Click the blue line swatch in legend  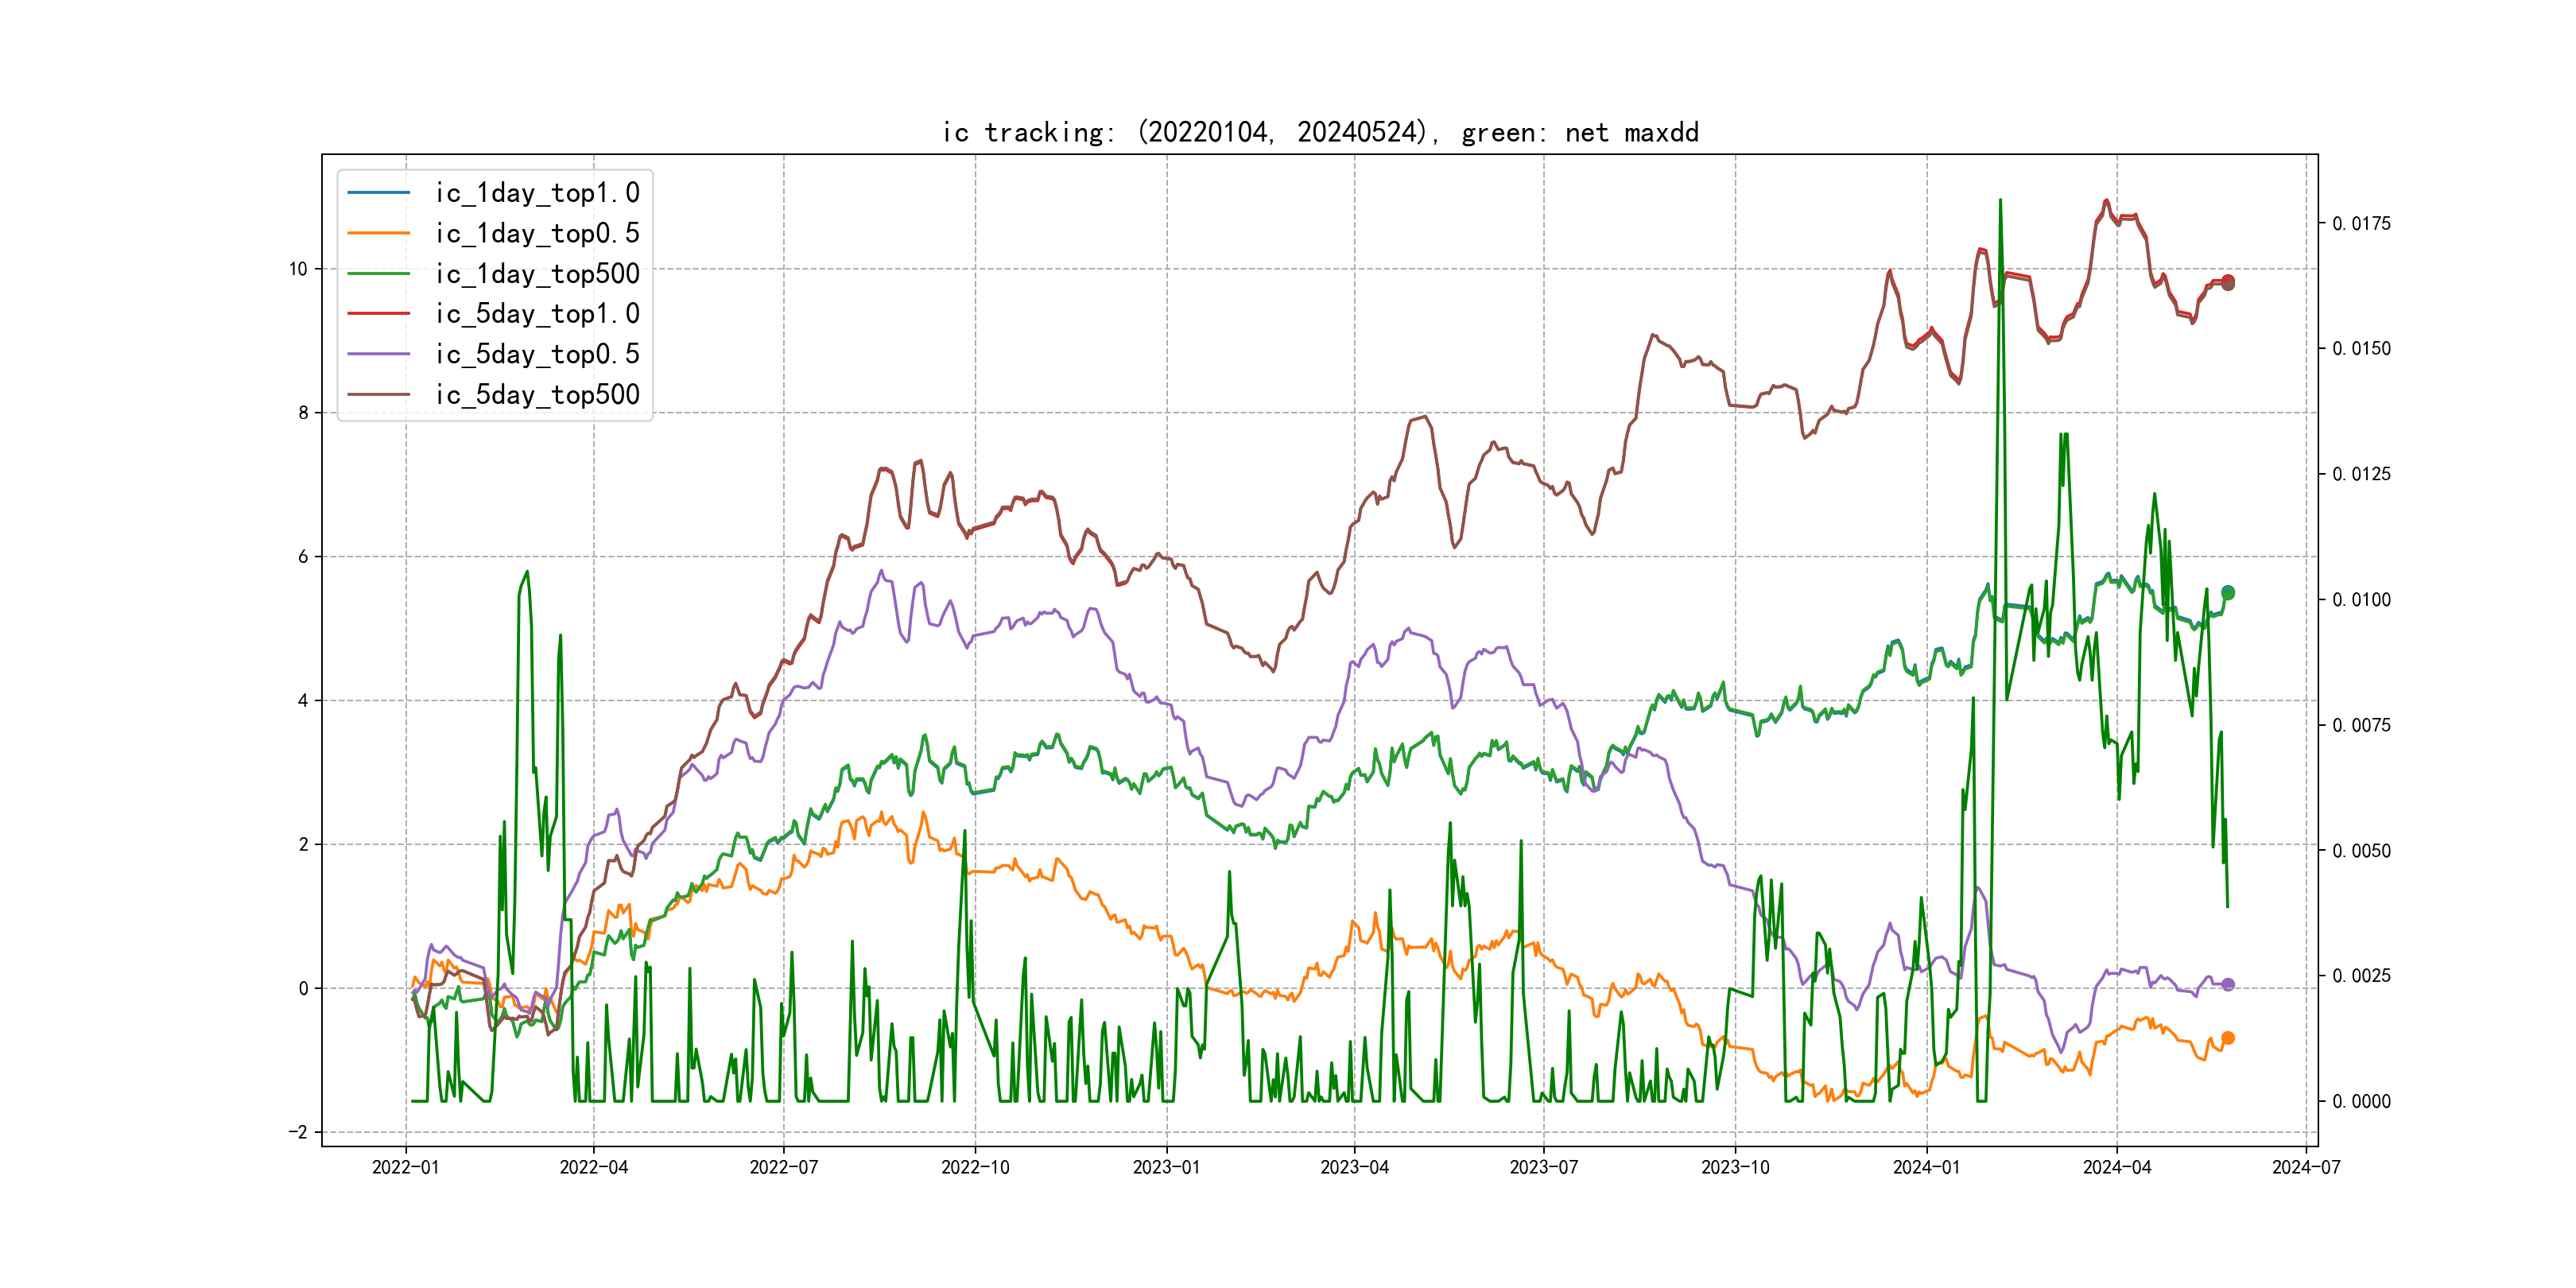tap(379, 192)
